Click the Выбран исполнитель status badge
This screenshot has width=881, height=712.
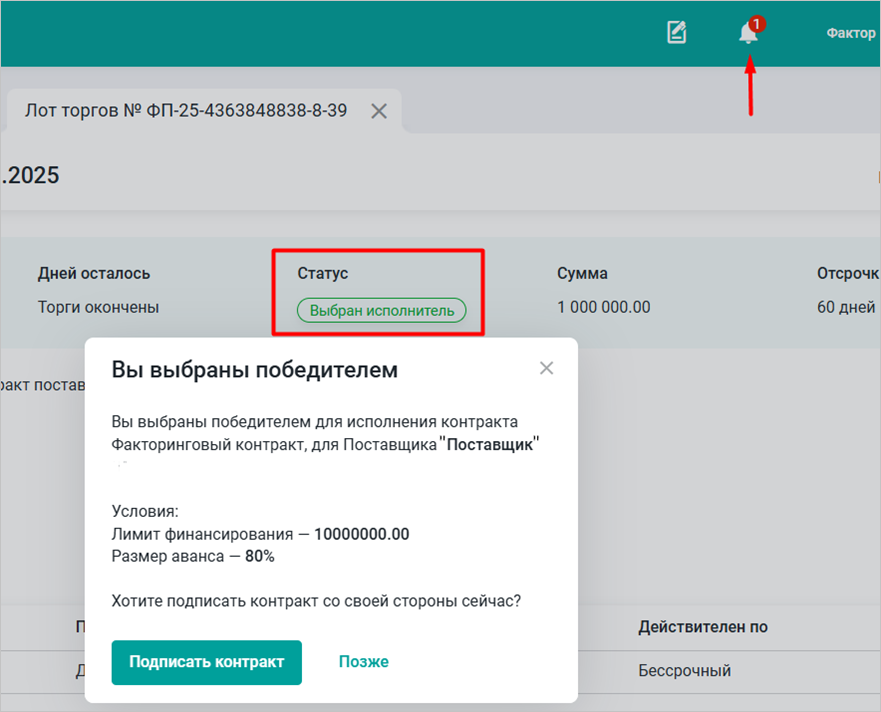(382, 311)
